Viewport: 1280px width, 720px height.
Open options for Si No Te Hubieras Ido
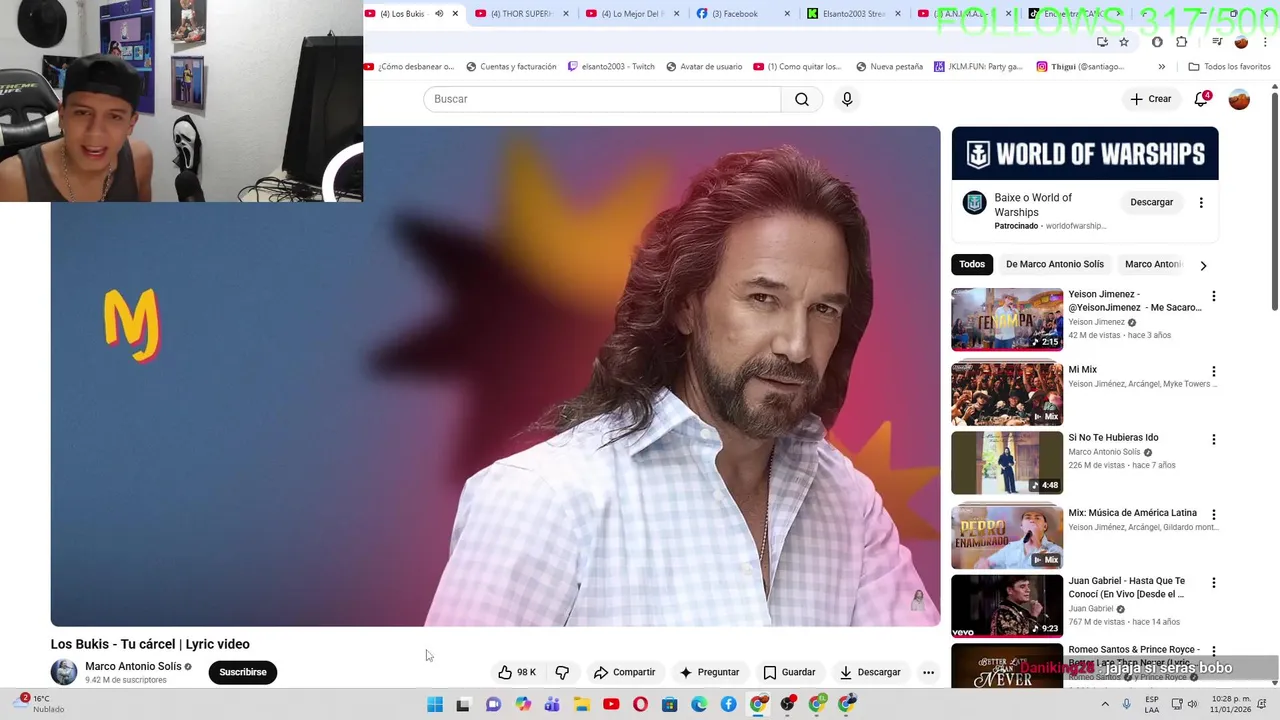[1213, 439]
